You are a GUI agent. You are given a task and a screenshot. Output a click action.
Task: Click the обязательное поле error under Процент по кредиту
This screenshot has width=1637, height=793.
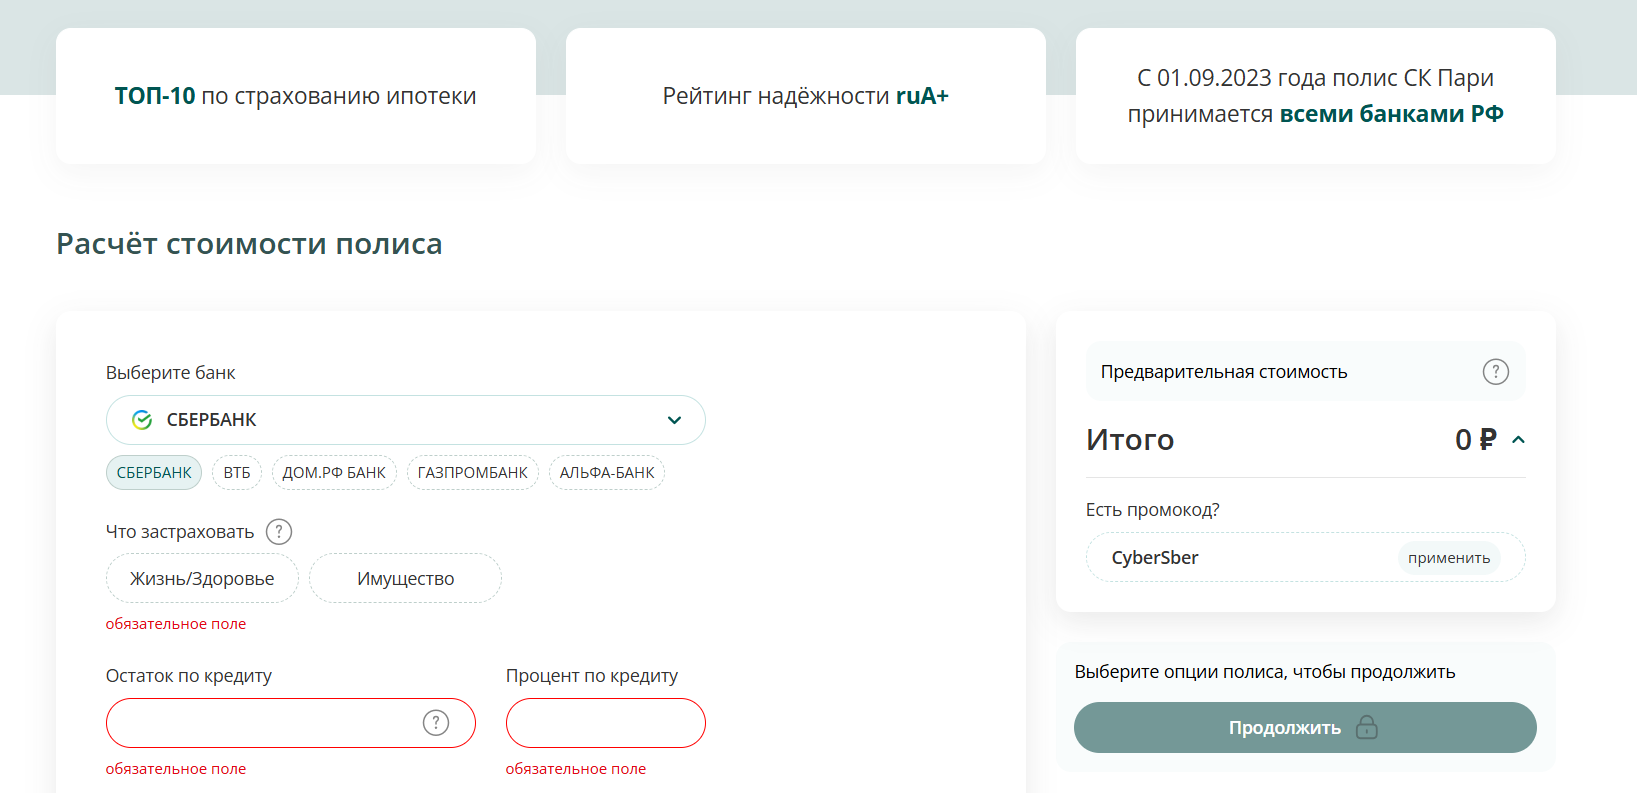click(576, 769)
